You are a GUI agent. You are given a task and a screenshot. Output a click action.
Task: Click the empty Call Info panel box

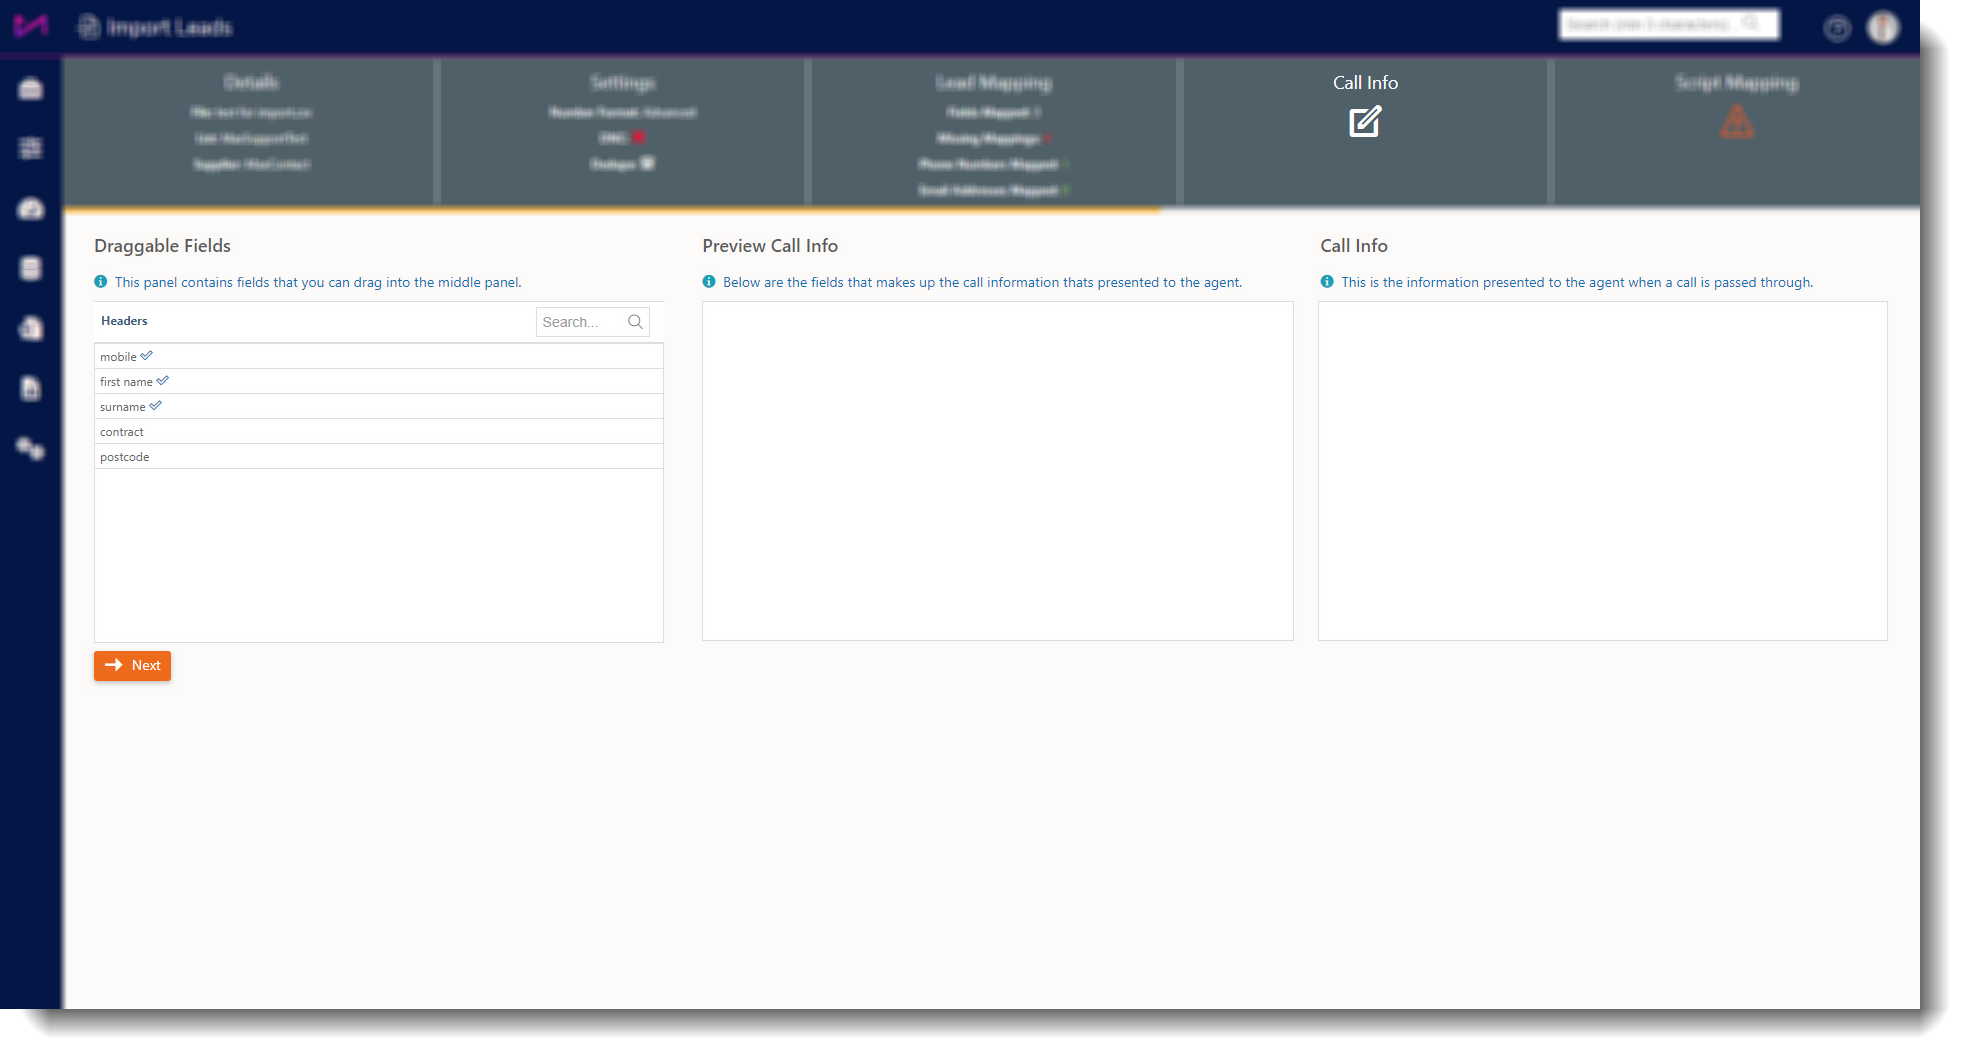(x=1603, y=471)
